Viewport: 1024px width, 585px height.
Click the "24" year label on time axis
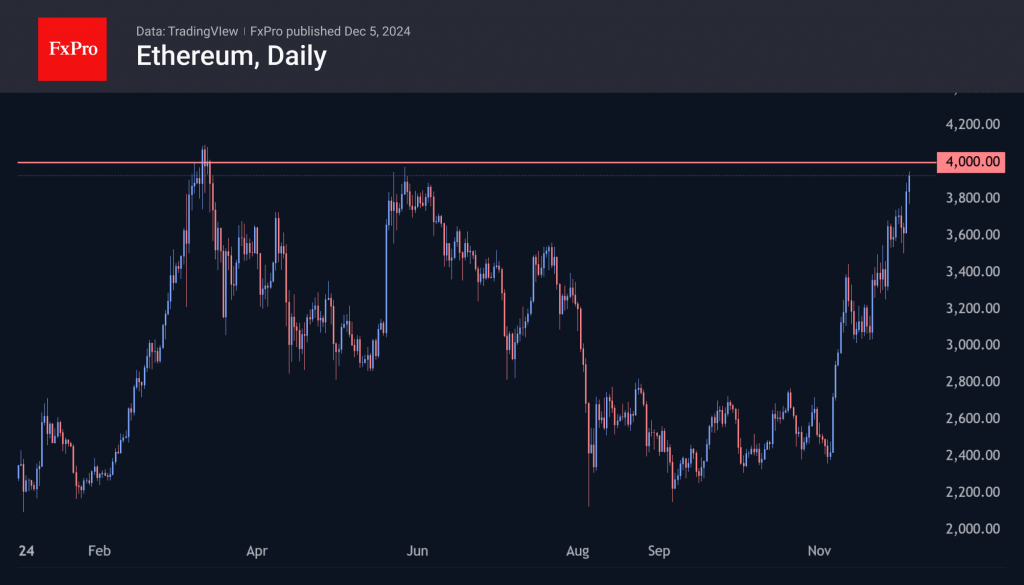pos(26,551)
